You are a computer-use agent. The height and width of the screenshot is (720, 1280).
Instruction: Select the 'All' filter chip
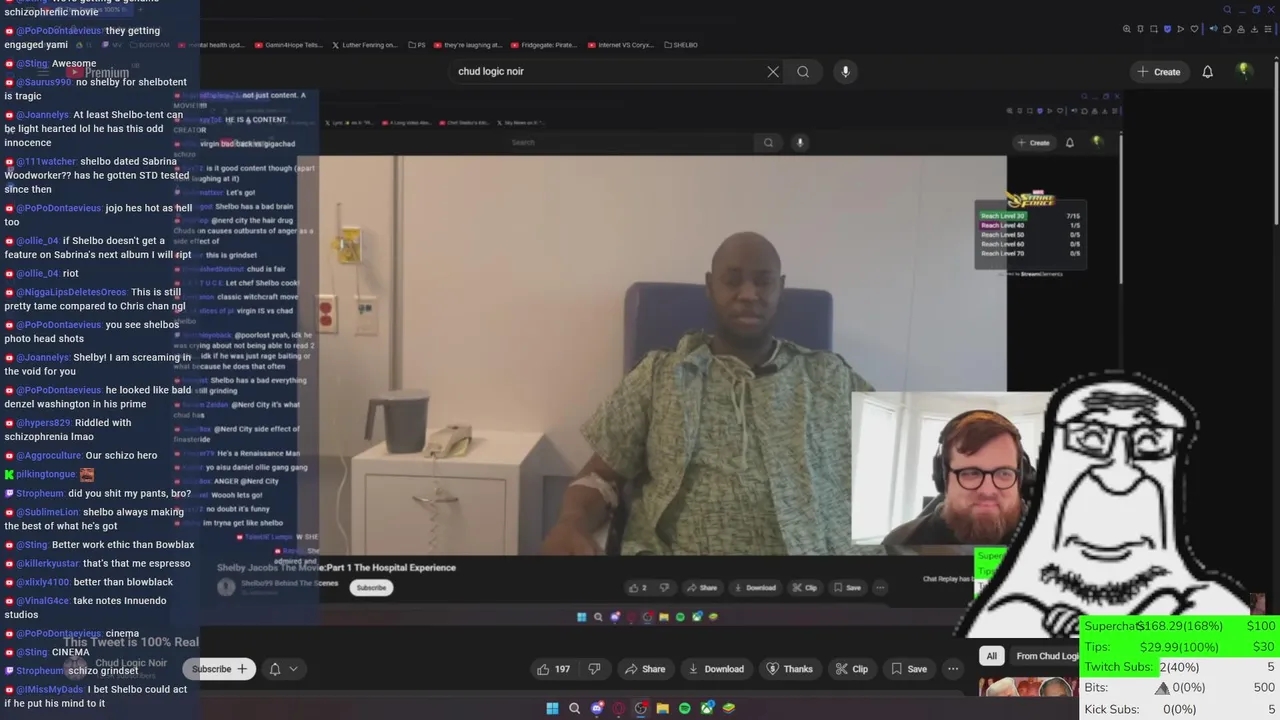pyautogui.click(x=991, y=656)
